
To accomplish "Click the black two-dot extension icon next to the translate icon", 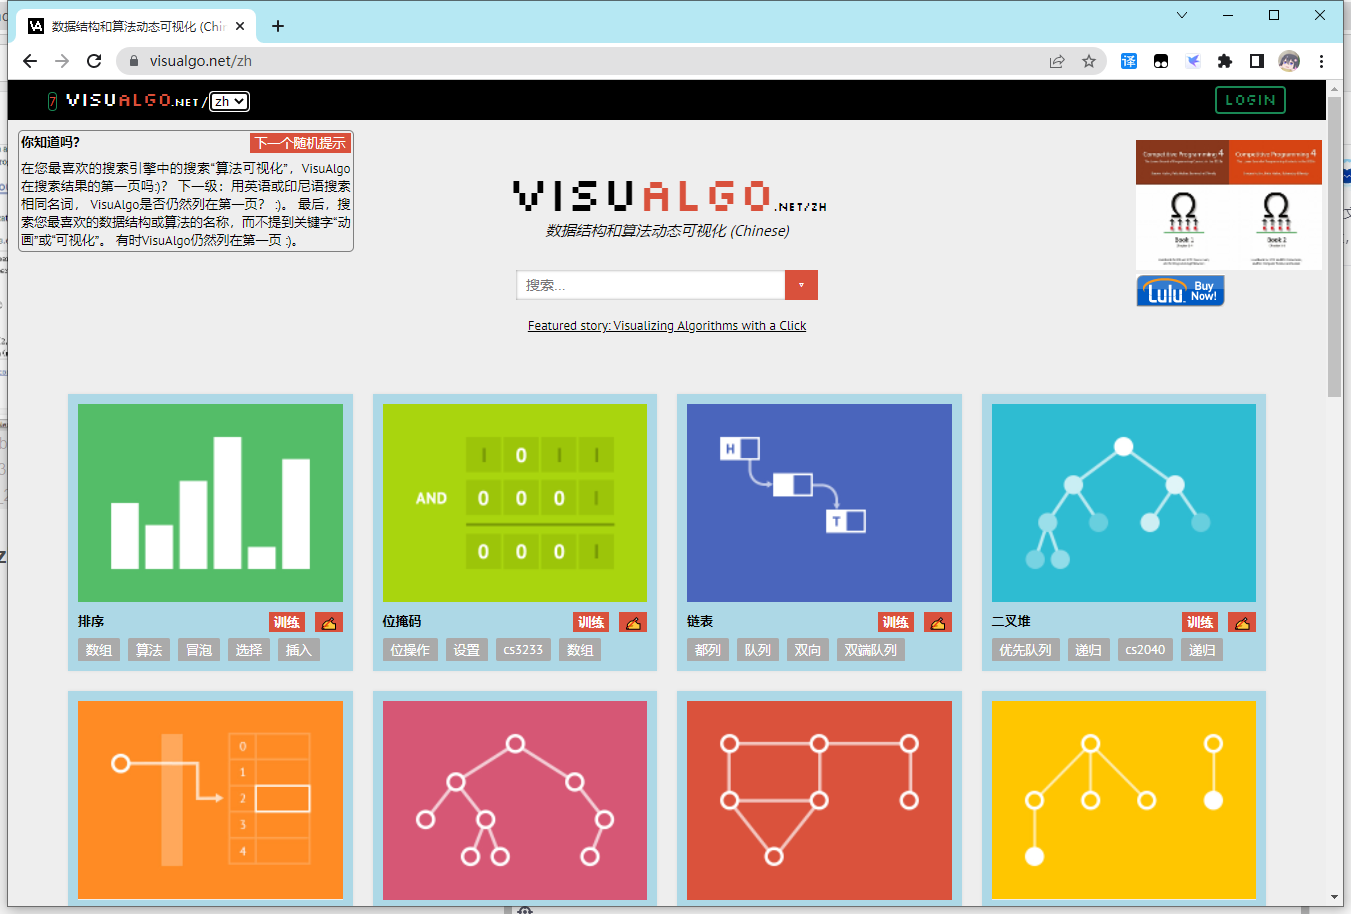I will (x=1161, y=61).
